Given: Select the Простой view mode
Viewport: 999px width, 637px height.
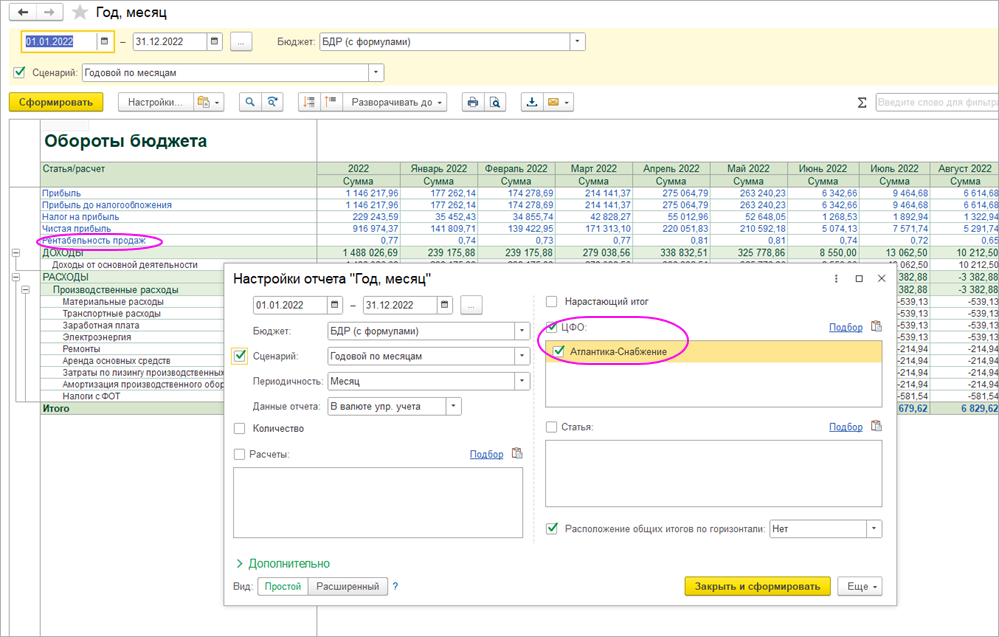Looking at the screenshot, I should pos(282,587).
